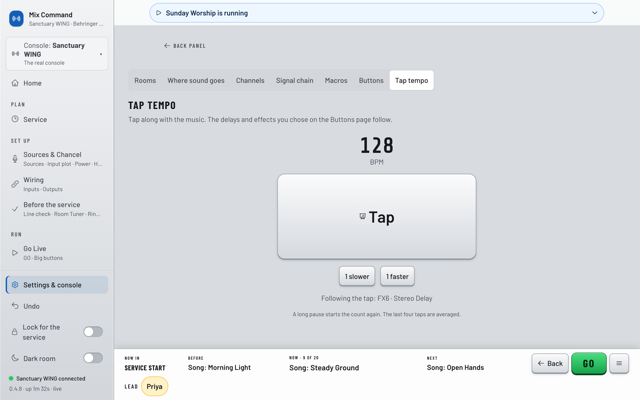Click the Mix Command app logo

point(16,19)
